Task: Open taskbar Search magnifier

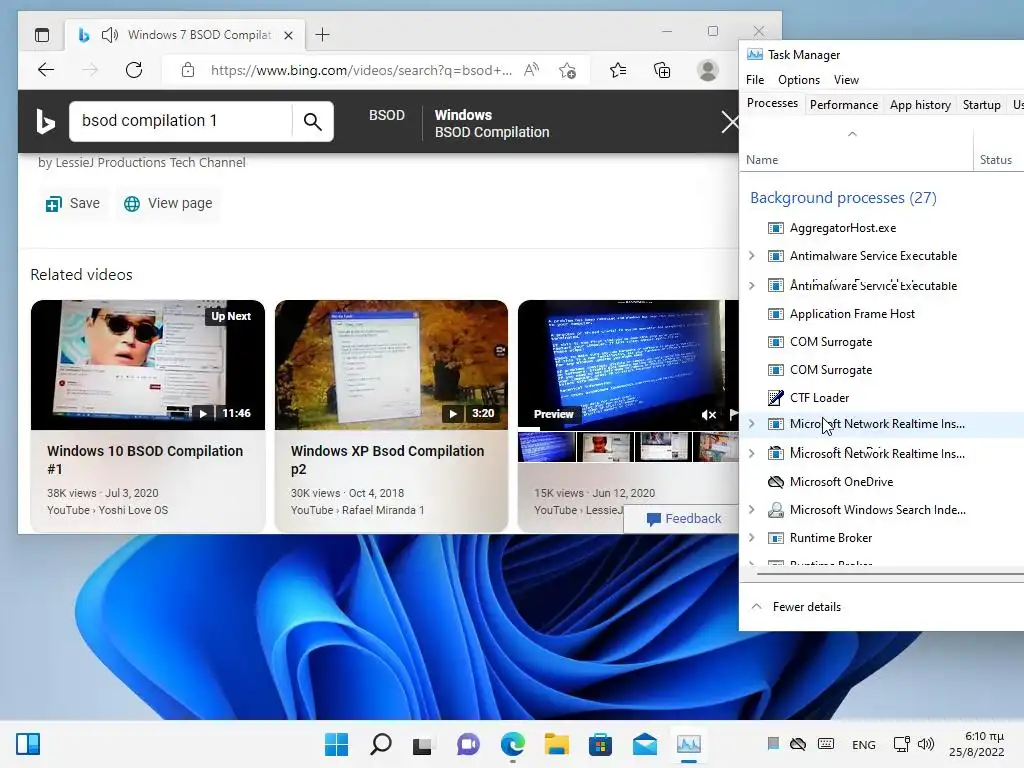Action: [381, 744]
